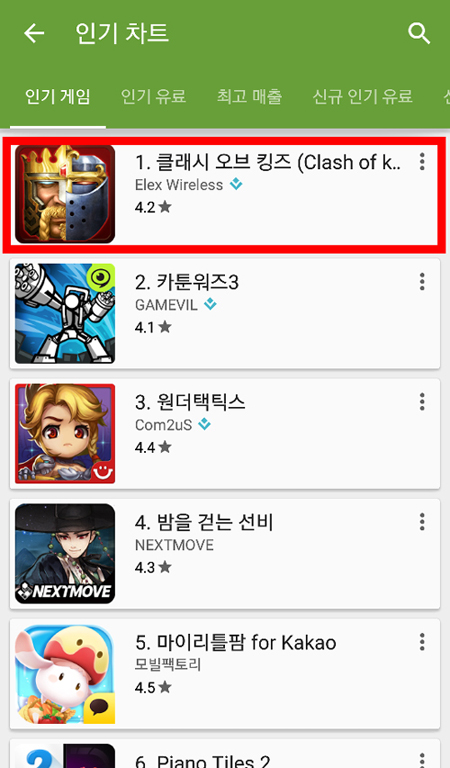Image resolution: width=450 pixels, height=768 pixels.
Task: Select the 인기 게임 tab
Action: tap(58, 96)
